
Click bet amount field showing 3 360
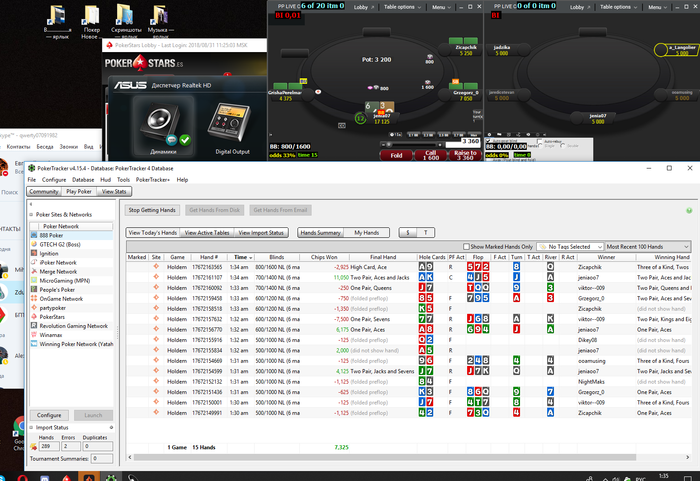(x=462, y=141)
